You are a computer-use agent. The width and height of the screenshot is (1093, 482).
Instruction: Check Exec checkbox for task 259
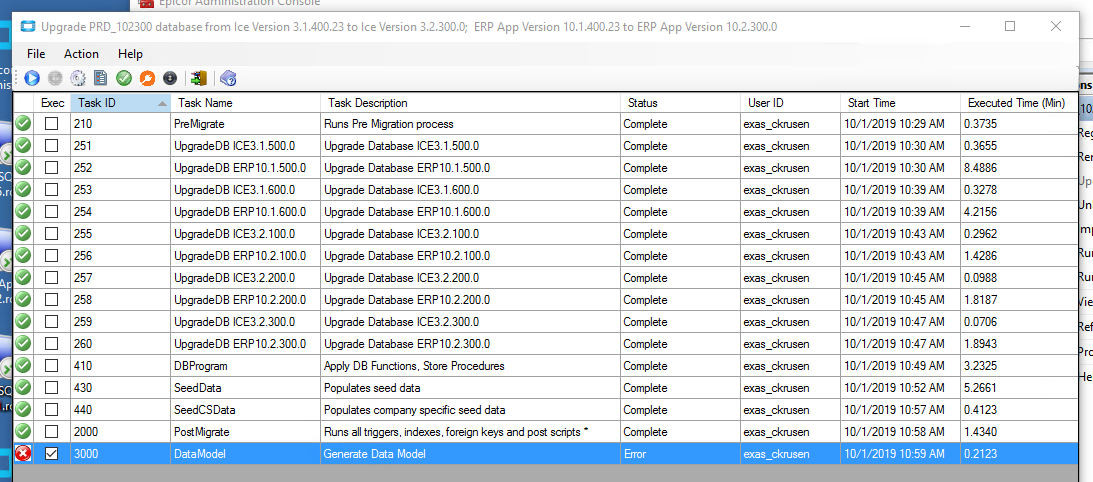[52, 322]
